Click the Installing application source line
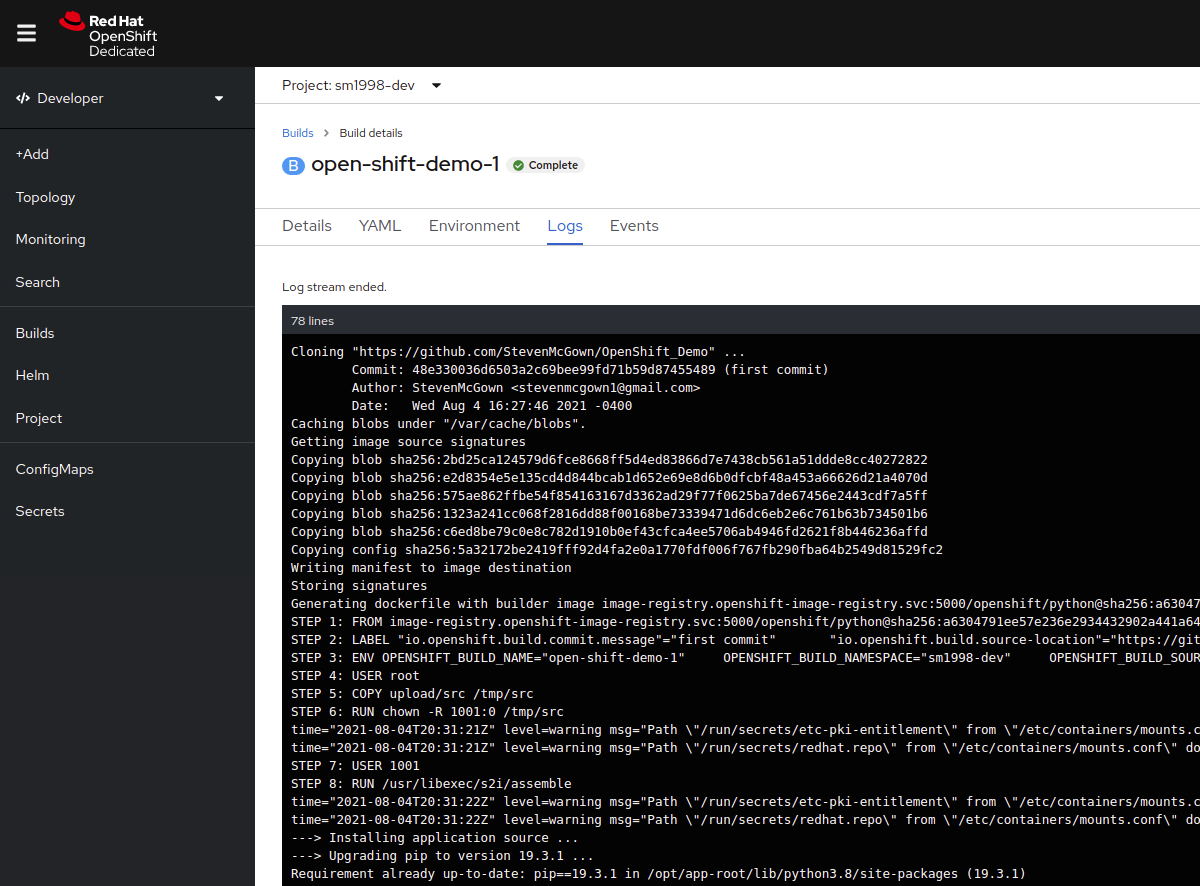 coord(435,838)
